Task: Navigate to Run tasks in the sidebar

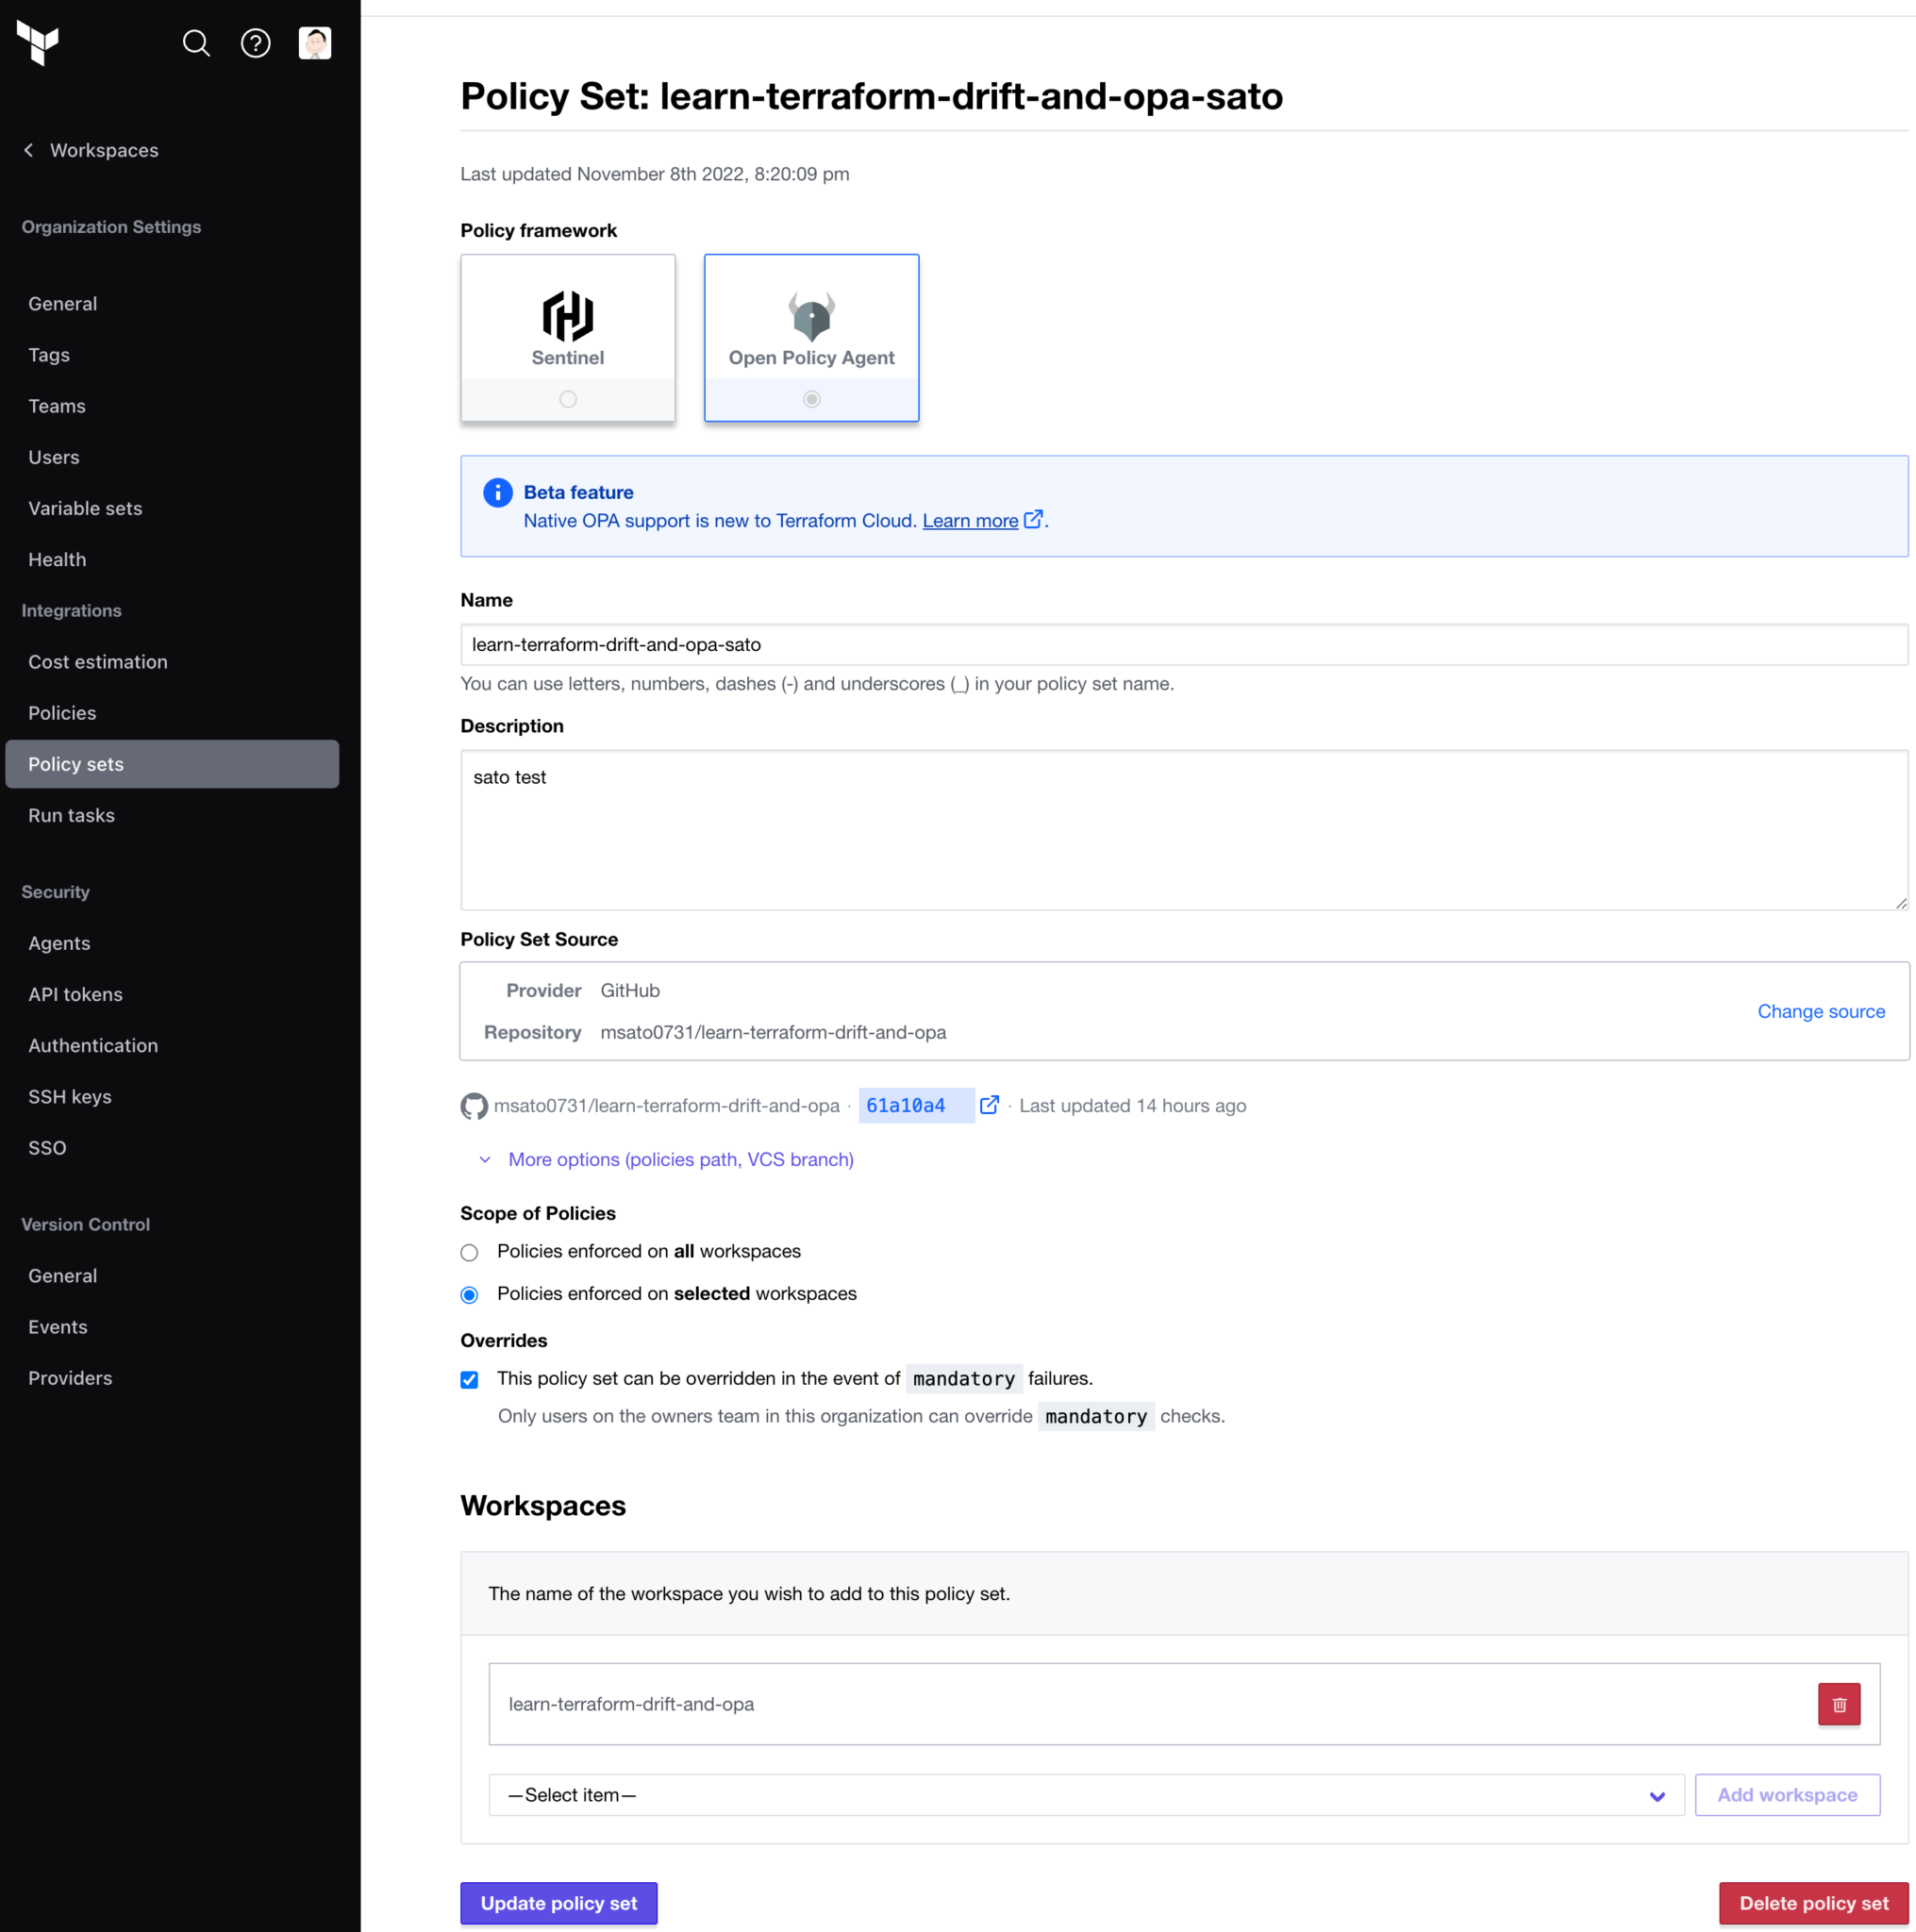Action: click(71, 815)
